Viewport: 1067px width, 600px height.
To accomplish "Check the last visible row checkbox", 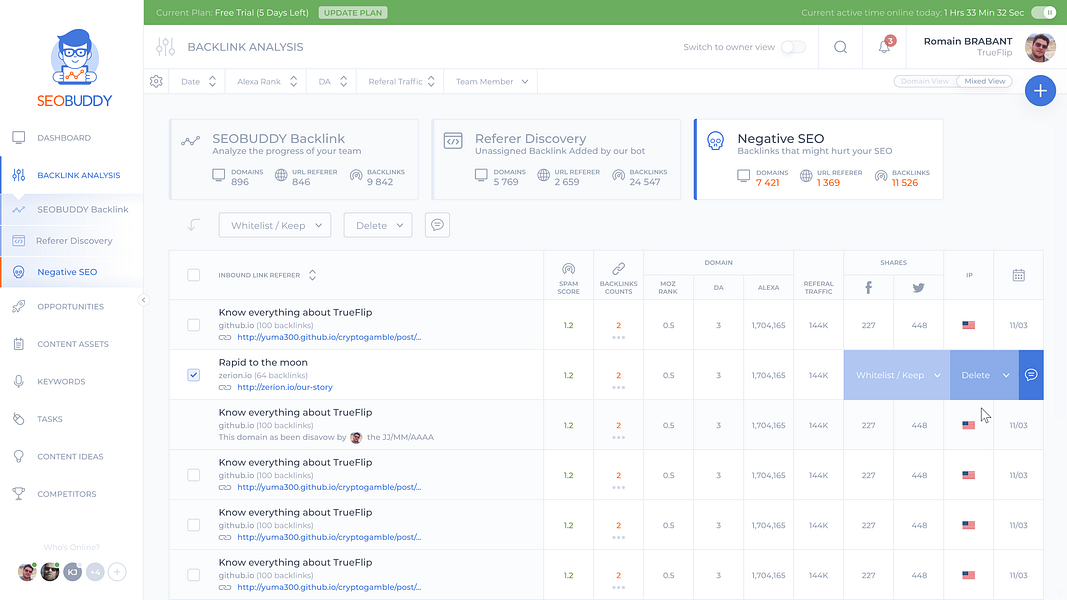I will coord(193,575).
